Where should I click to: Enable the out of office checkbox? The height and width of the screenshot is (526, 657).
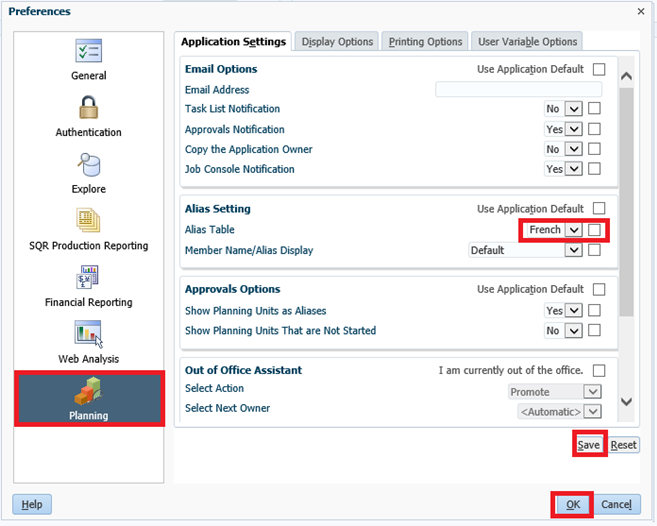(x=599, y=371)
